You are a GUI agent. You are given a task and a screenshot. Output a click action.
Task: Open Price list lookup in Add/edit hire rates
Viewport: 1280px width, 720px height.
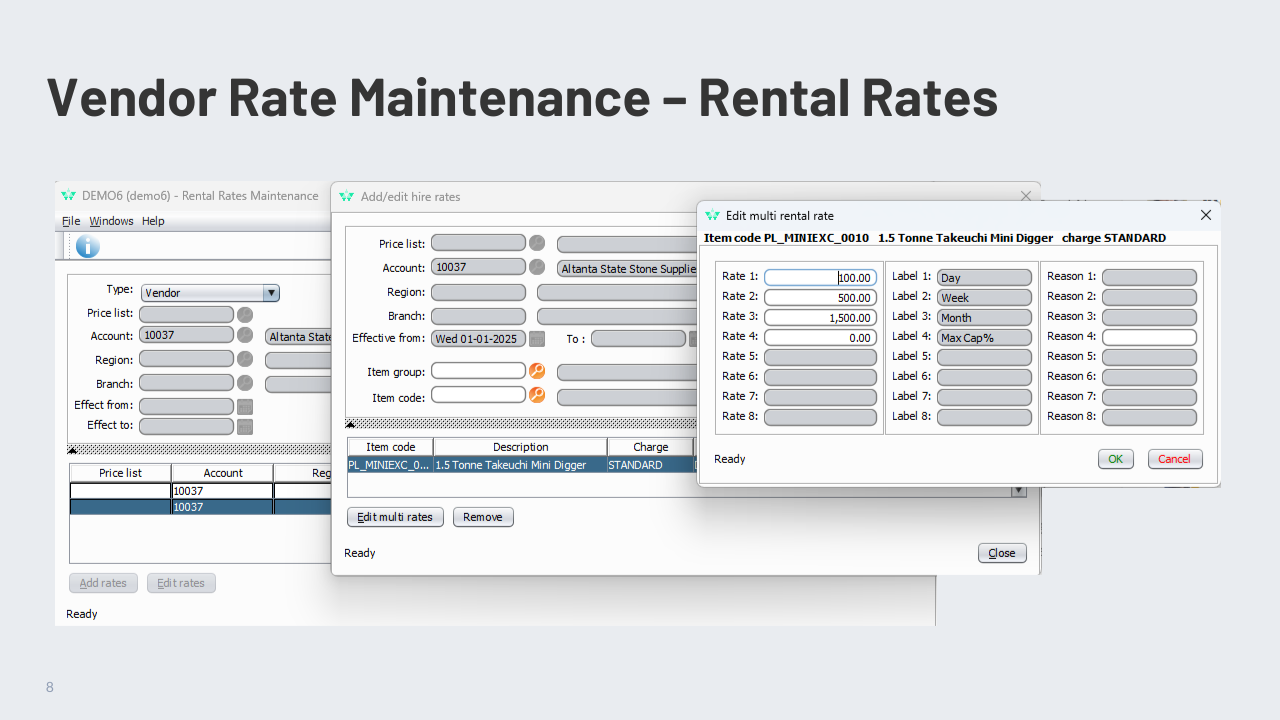click(x=537, y=243)
